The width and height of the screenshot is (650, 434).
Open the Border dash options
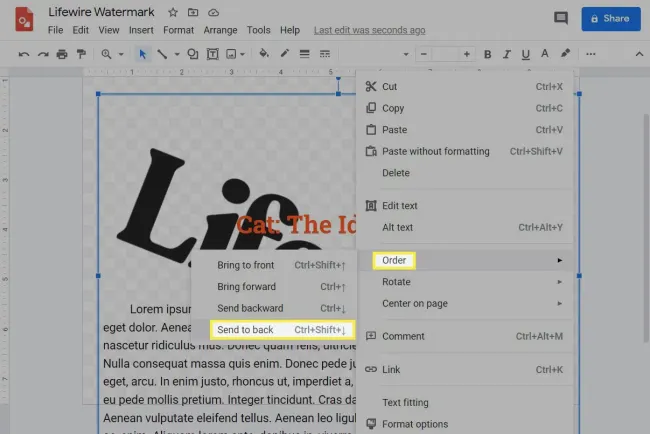click(325, 54)
